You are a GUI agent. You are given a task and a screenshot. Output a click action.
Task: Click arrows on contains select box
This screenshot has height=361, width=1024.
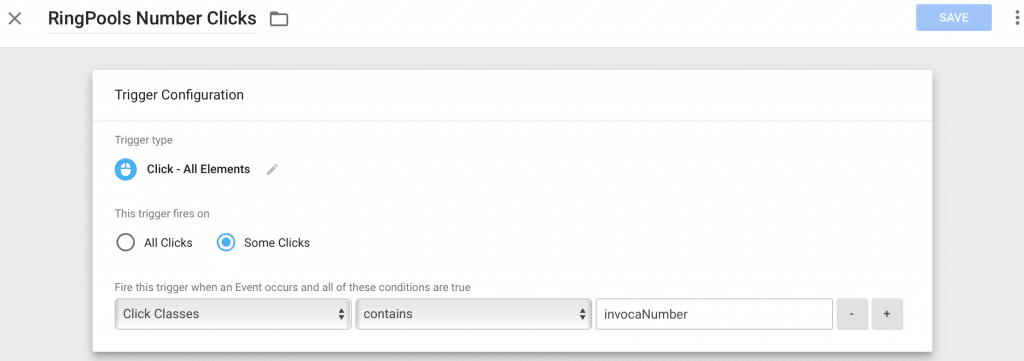tap(582, 314)
